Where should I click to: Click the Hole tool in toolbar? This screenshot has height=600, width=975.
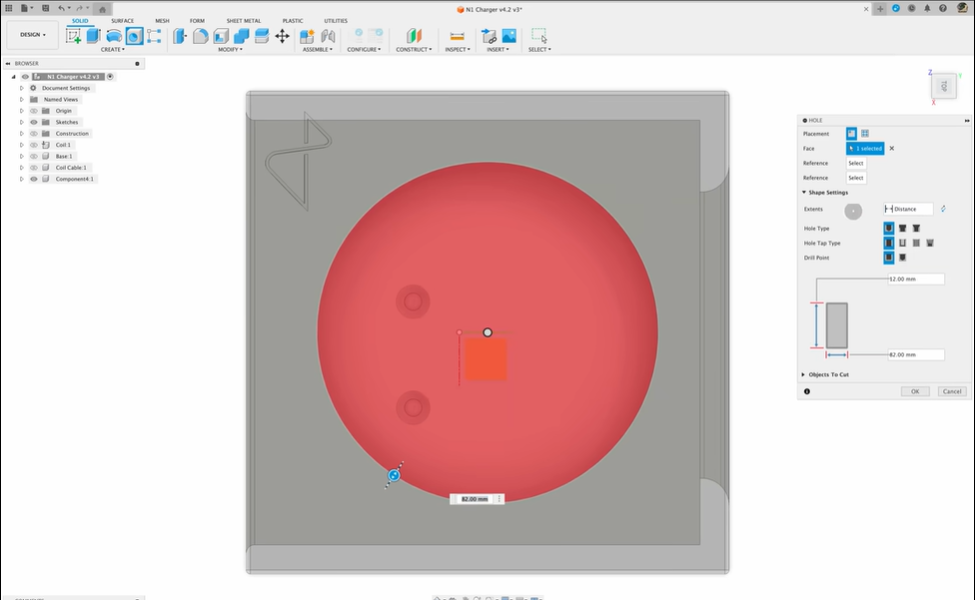click(x=134, y=36)
